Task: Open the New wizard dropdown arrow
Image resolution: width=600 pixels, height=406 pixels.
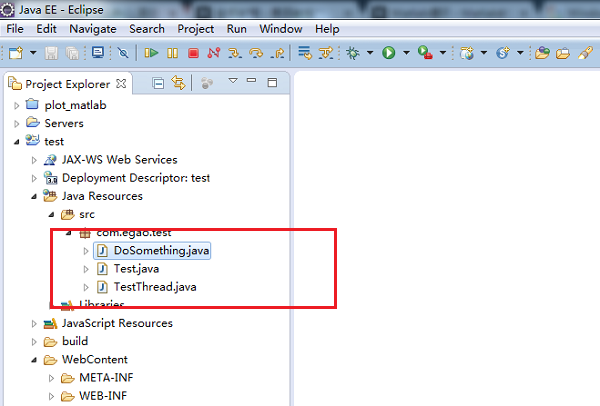Action: click(33, 52)
